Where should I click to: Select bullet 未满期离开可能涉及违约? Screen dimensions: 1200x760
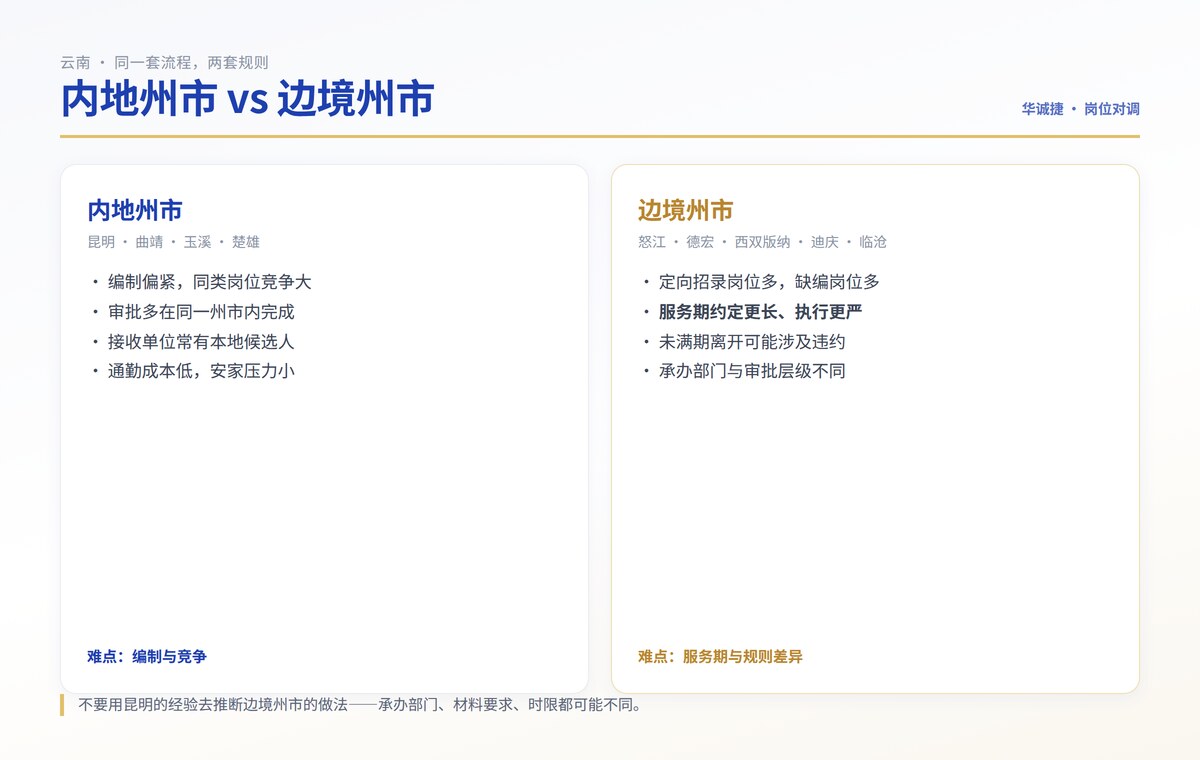752,342
